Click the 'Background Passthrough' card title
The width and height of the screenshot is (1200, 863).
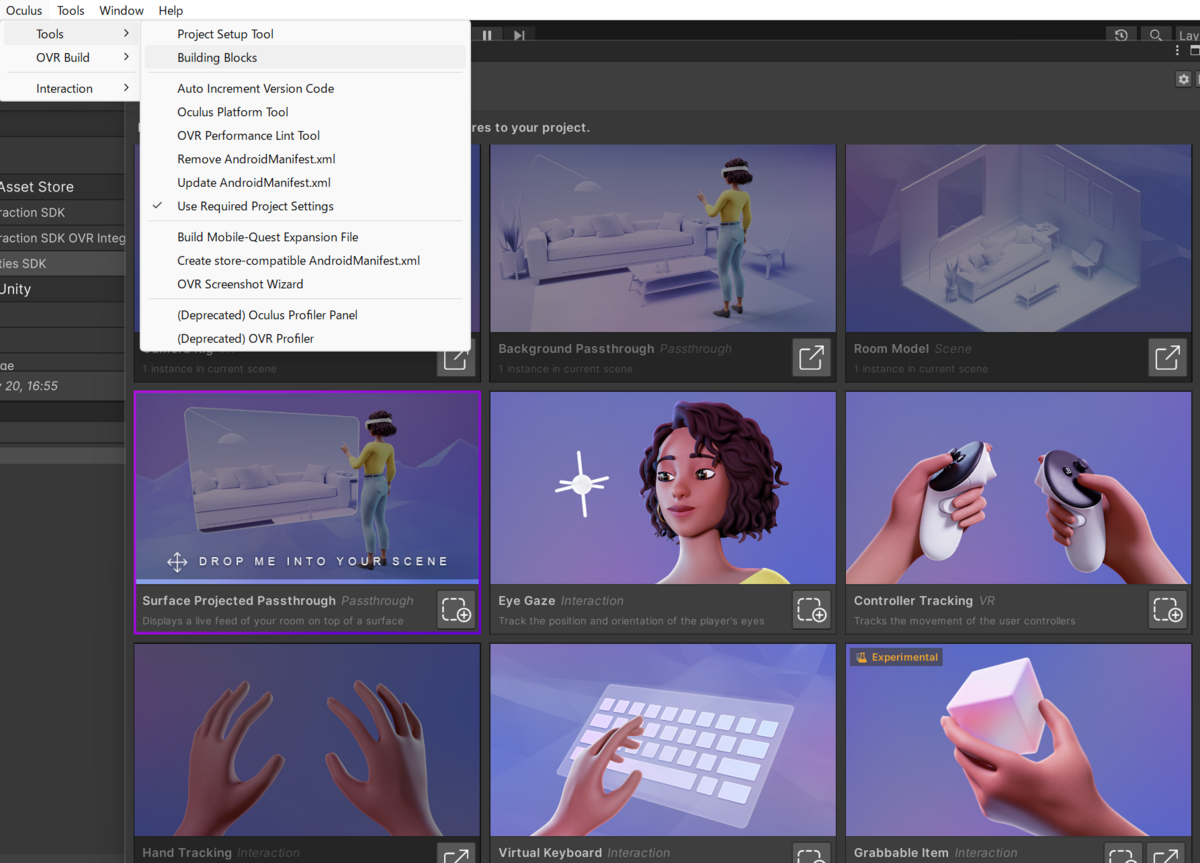pos(576,349)
